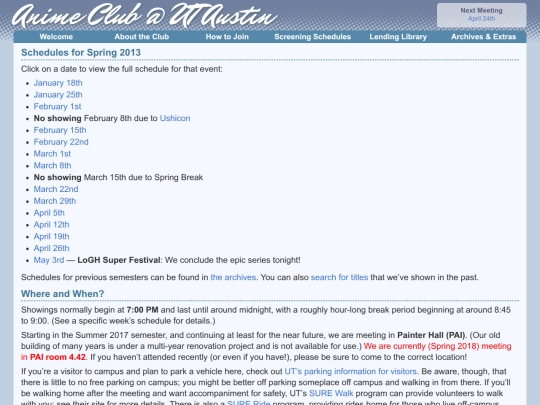The height and width of the screenshot is (405, 540).
Task: Click the Schedules for Spring 2013 heading
Action: pos(81,53)
